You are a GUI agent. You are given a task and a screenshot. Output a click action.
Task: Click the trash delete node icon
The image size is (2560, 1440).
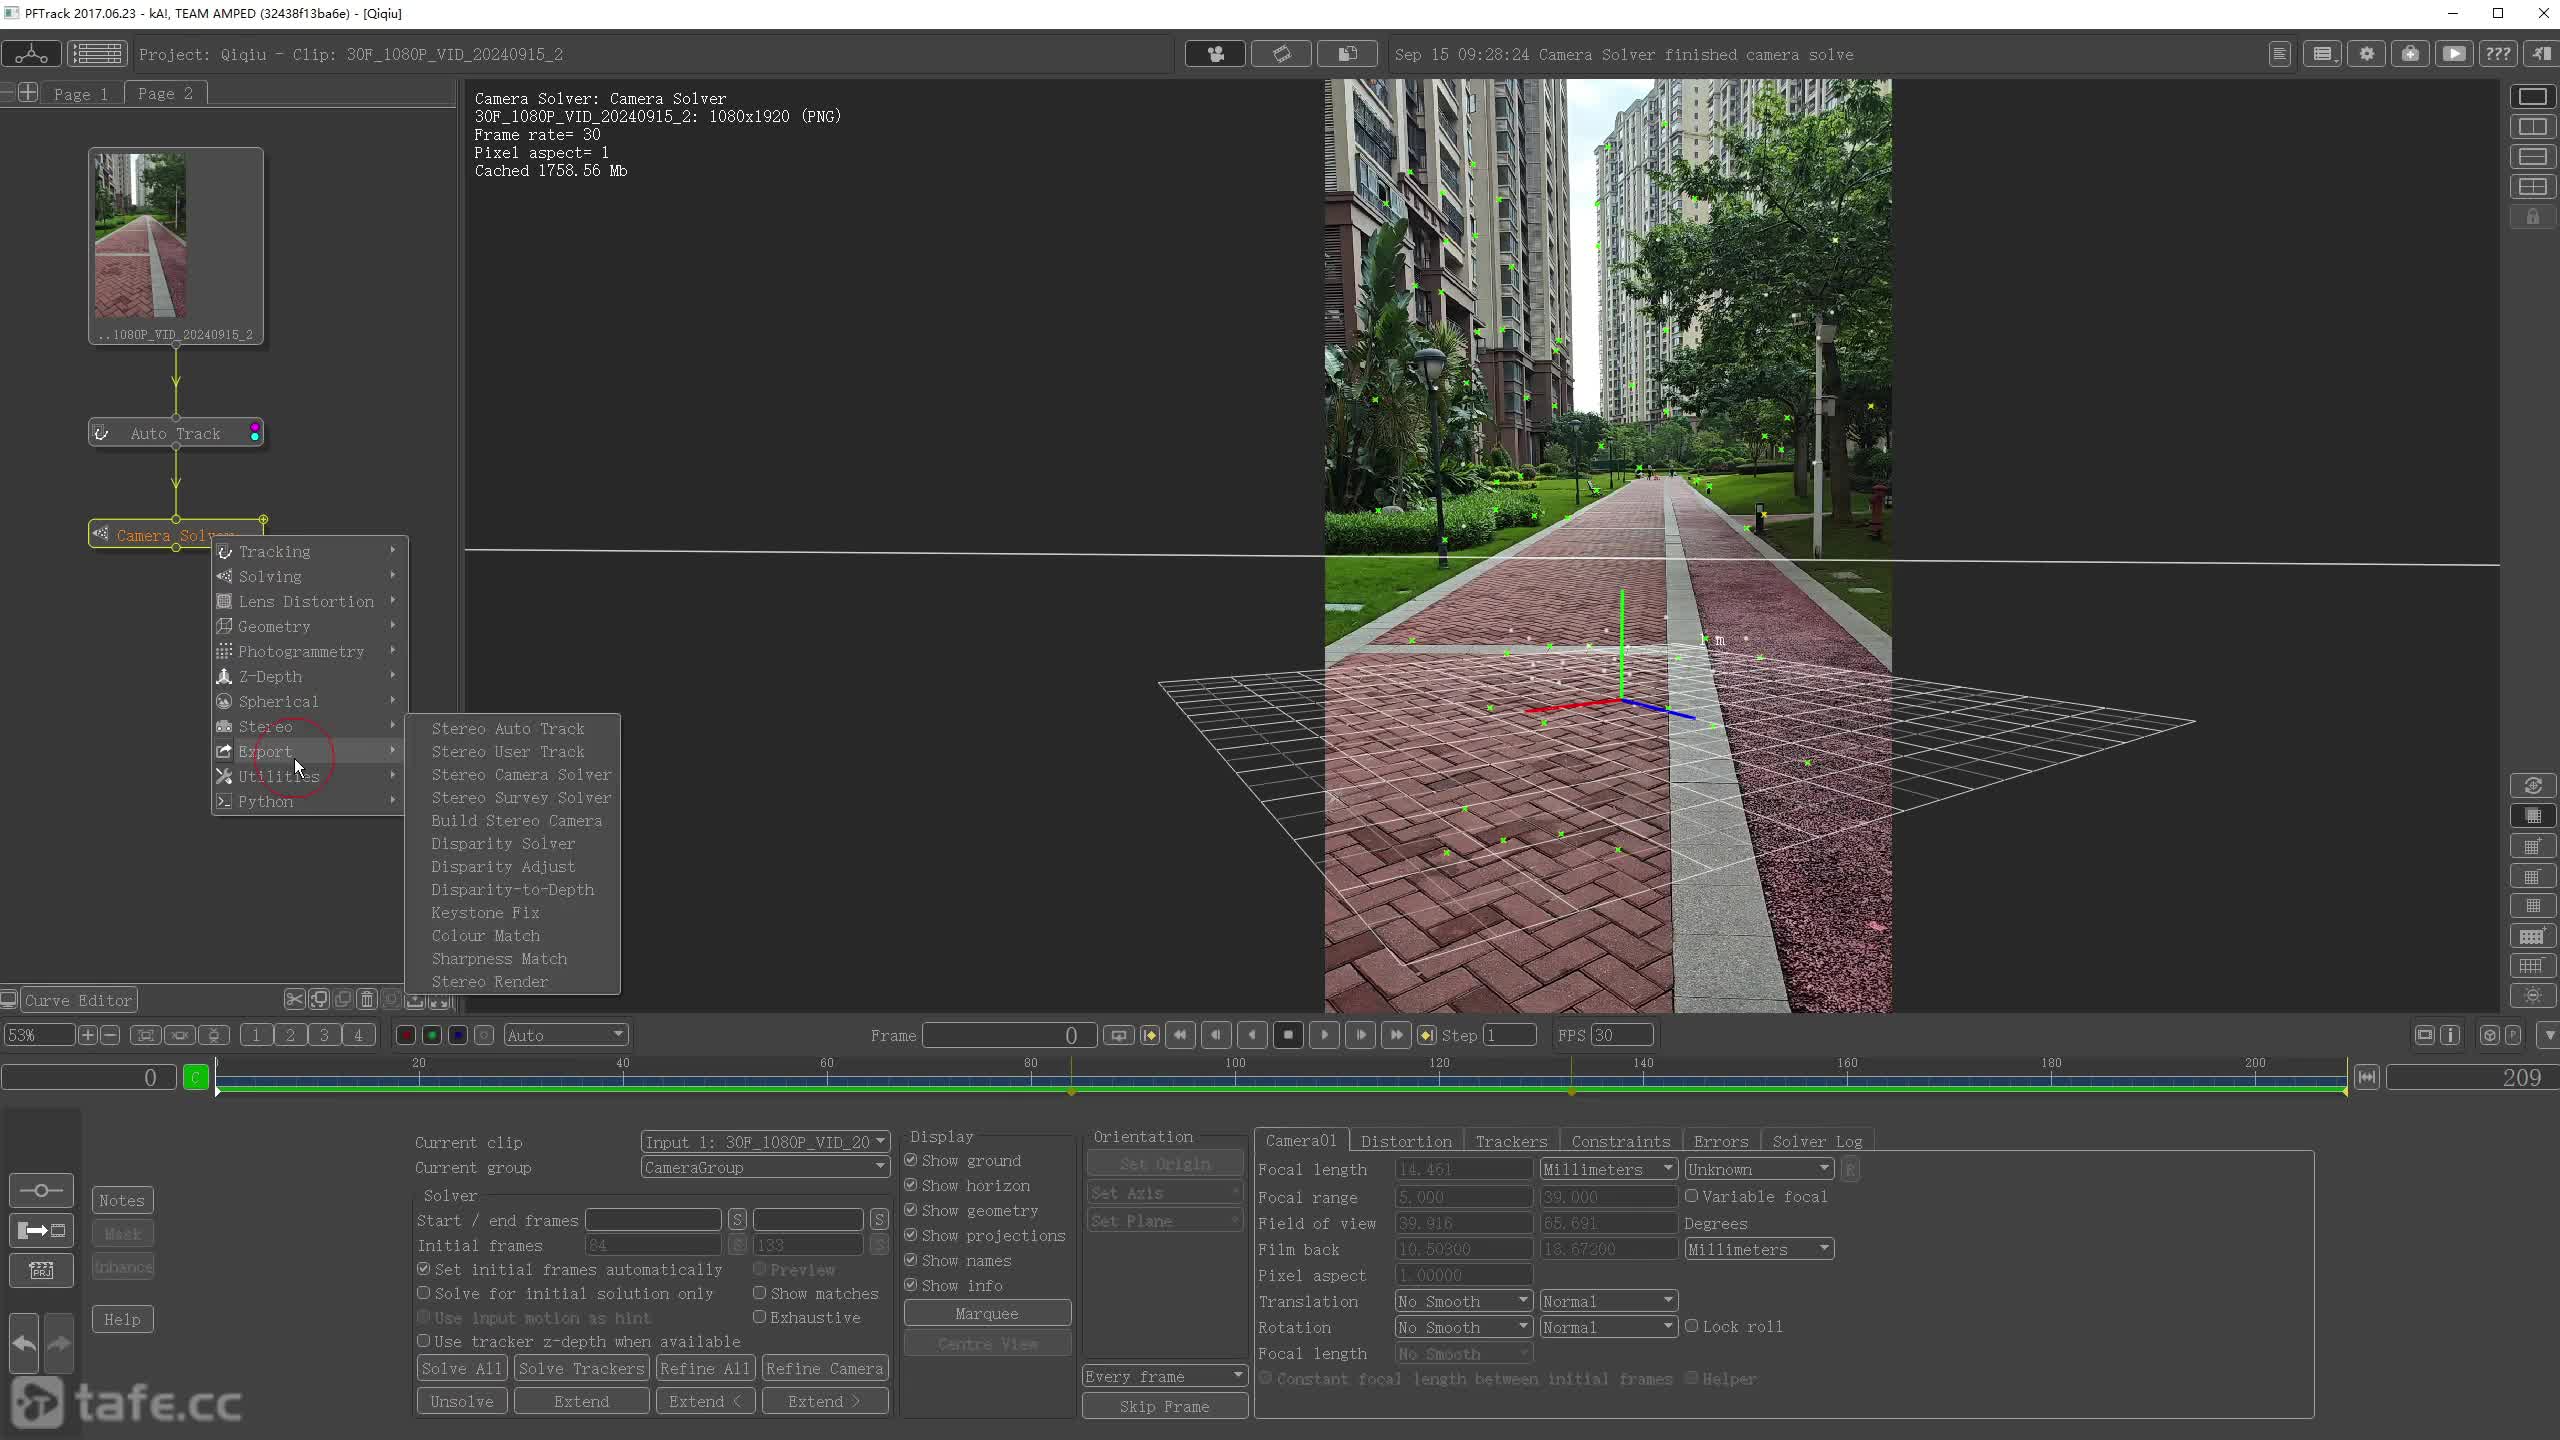click(x=366, y=999)
